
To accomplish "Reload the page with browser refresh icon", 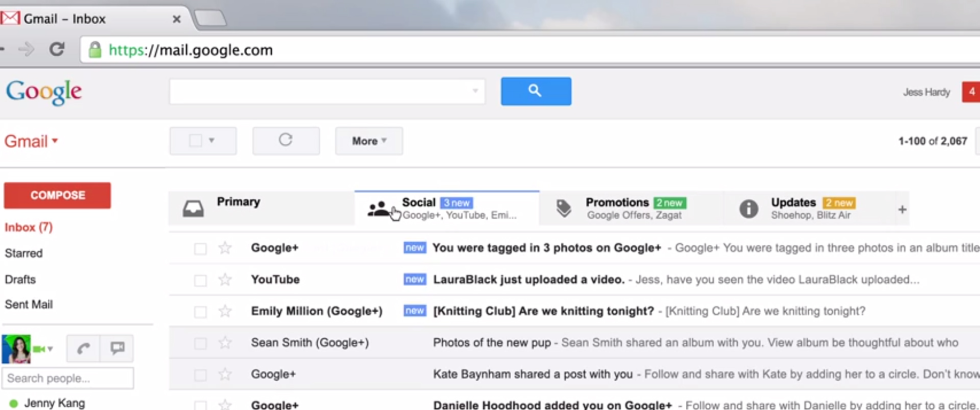I will (x=57, y=50).
